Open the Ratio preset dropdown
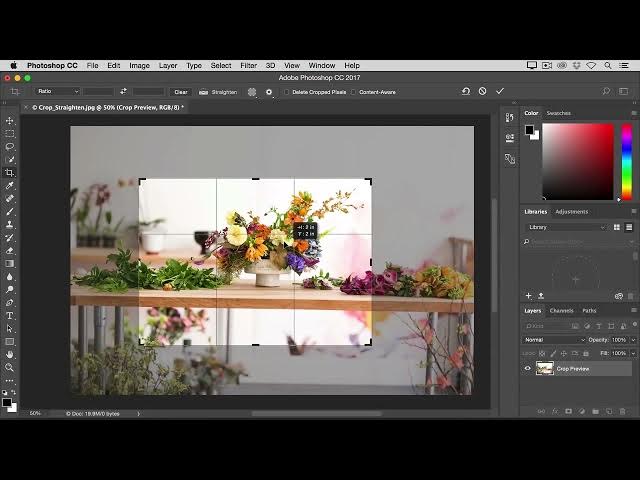Screen dimensions: 640x480 (57, 91)
